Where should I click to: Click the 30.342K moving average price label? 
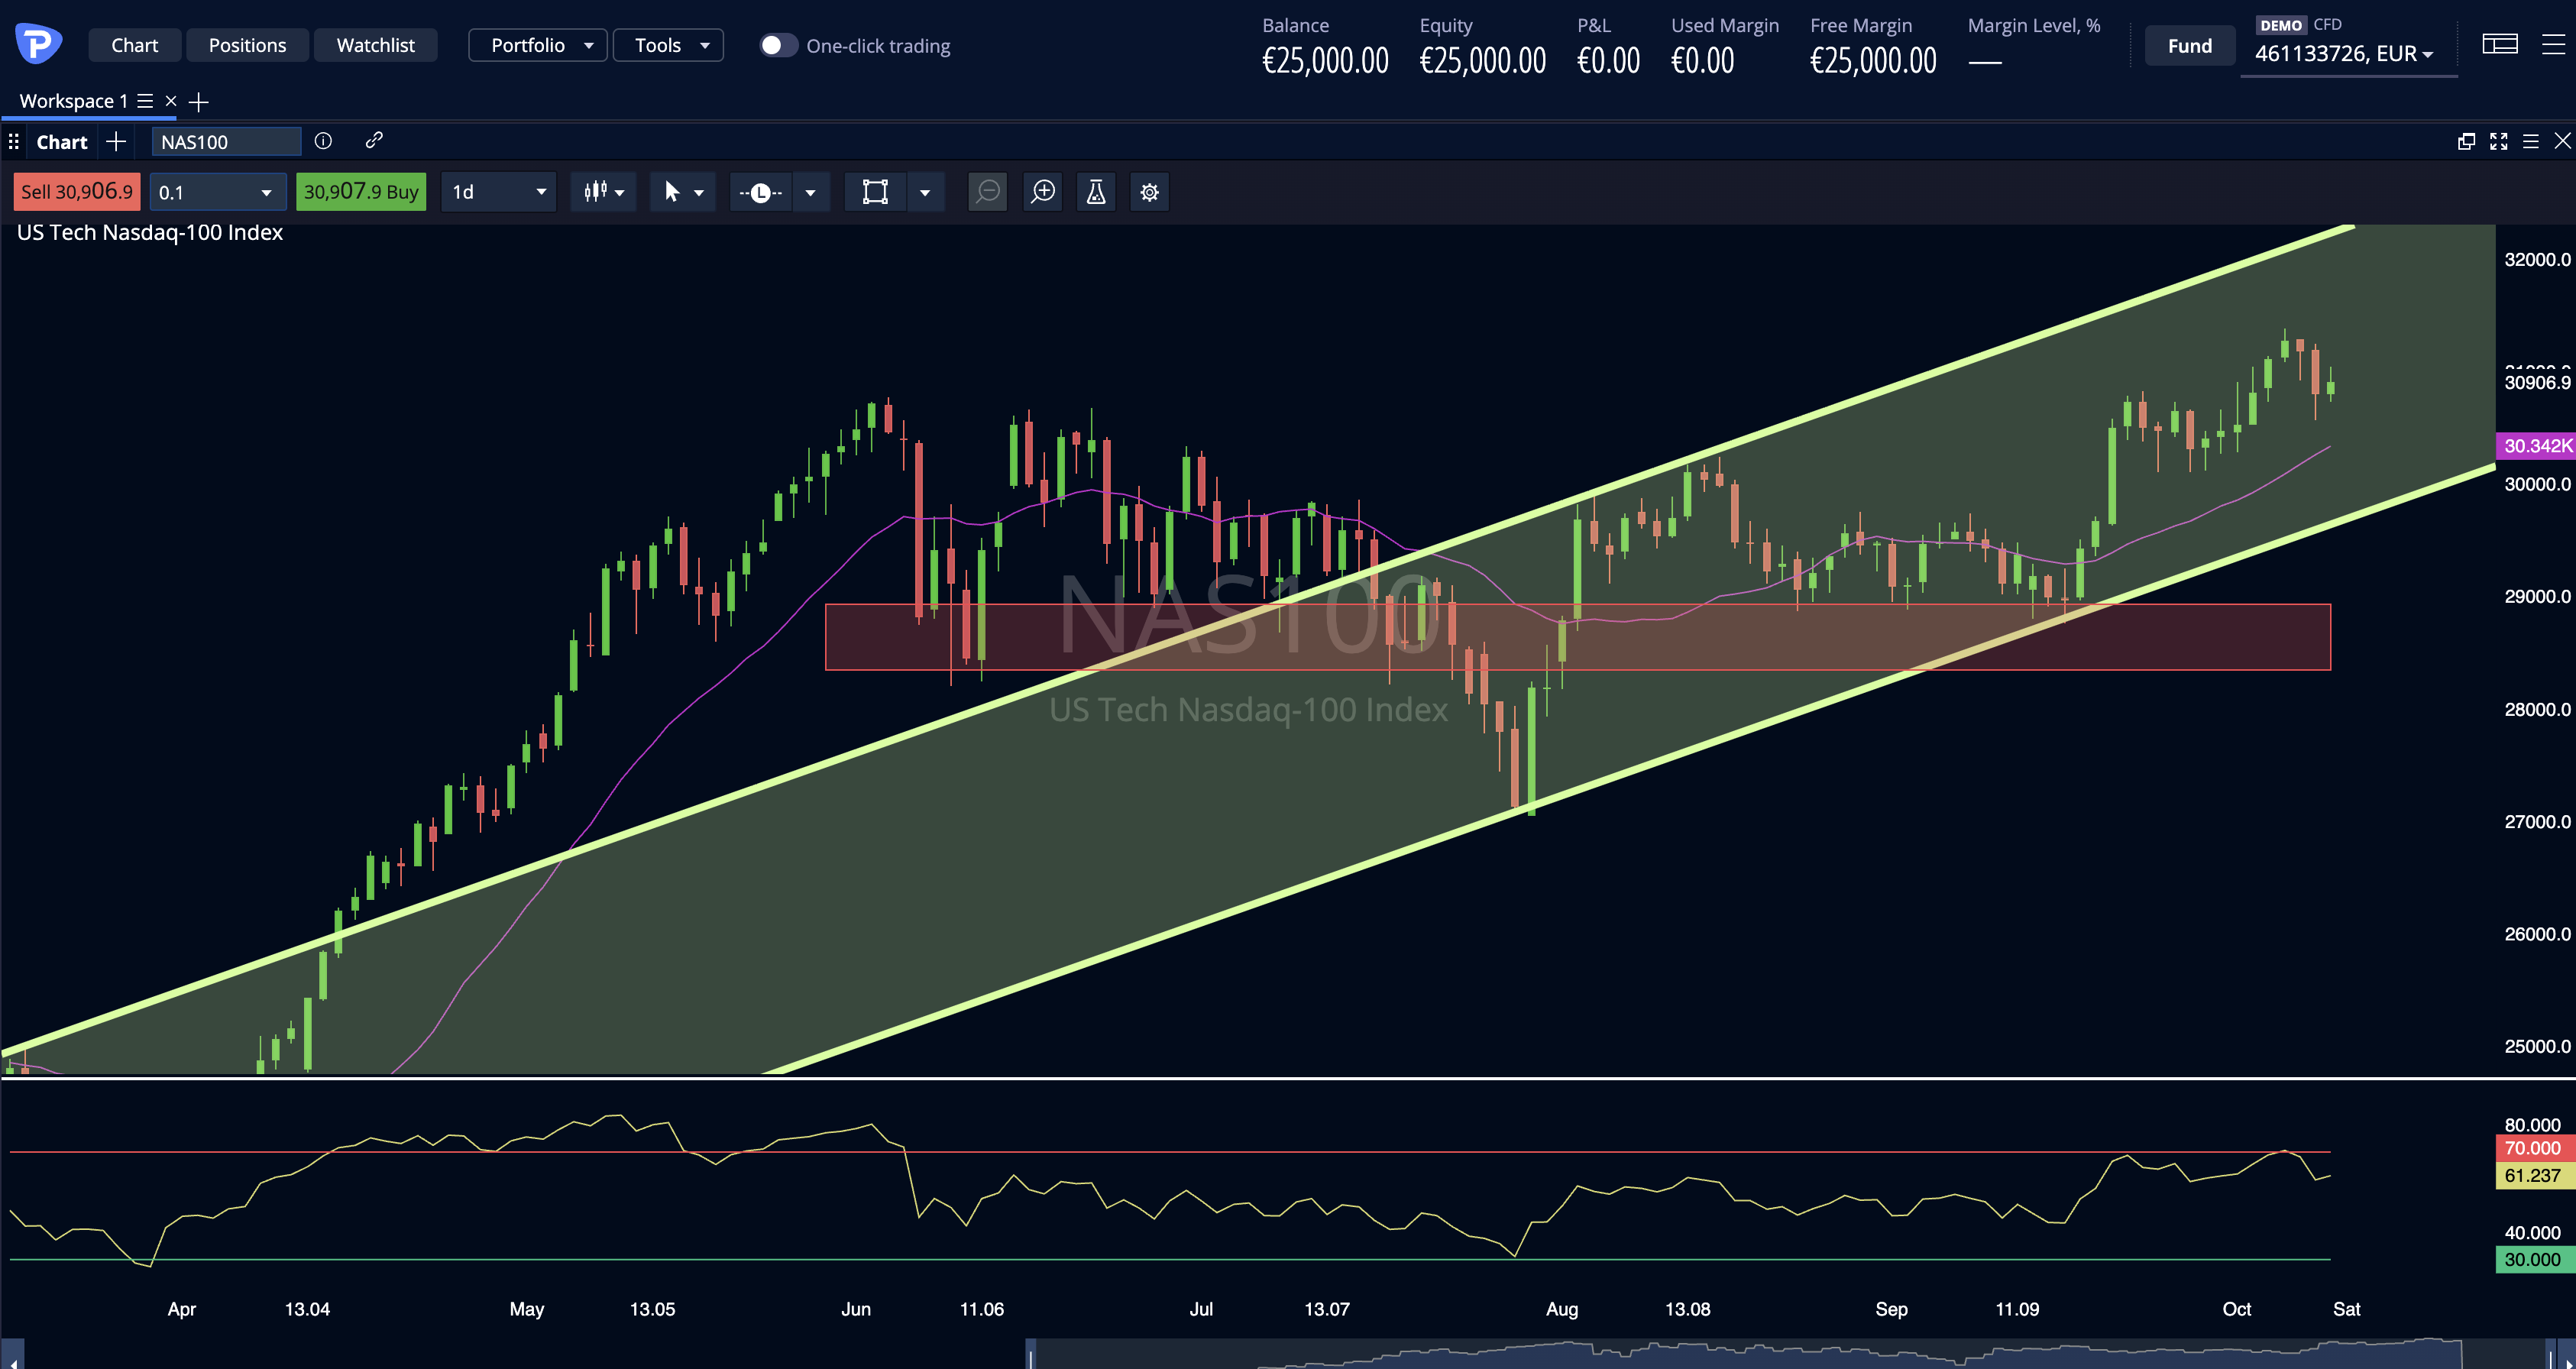tap(2536, 446)
